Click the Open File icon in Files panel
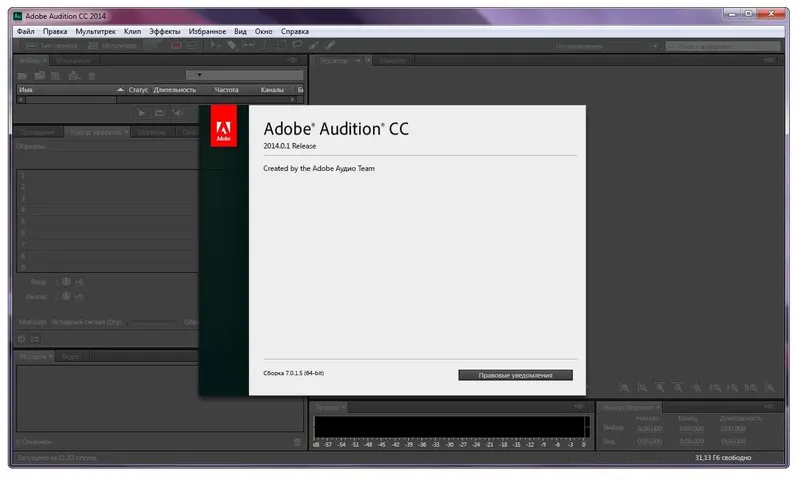This screenshot has width=800, height=480. coord(22,76)
